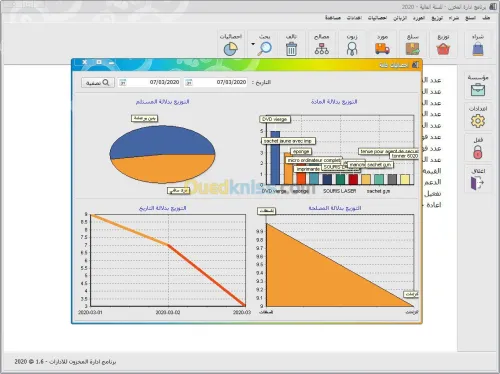Open the شراء (purchase) menu in the menu bar
The height and width of the screenshot is (374, 500).
point(454,18)
